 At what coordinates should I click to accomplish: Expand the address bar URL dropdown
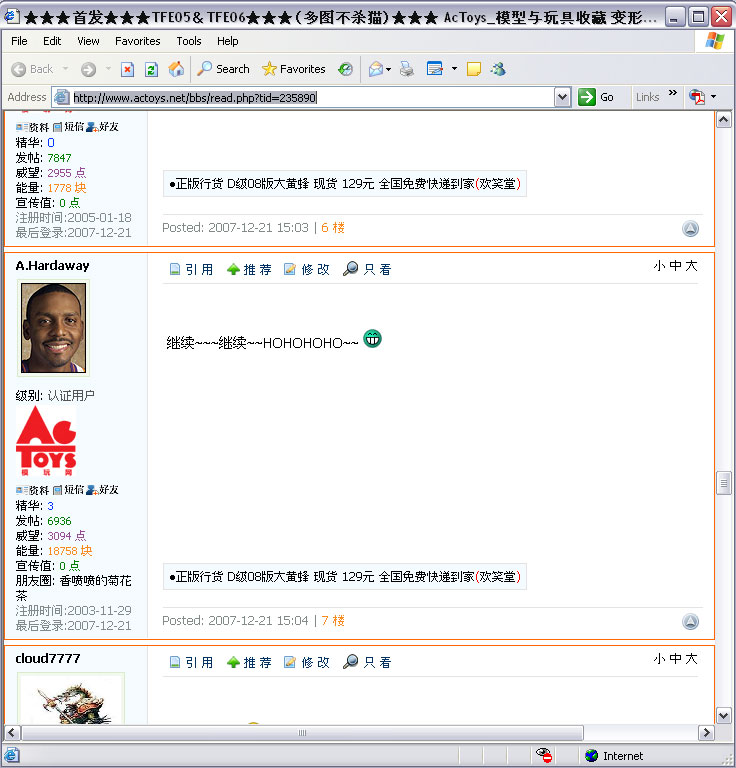pos(563,97)
